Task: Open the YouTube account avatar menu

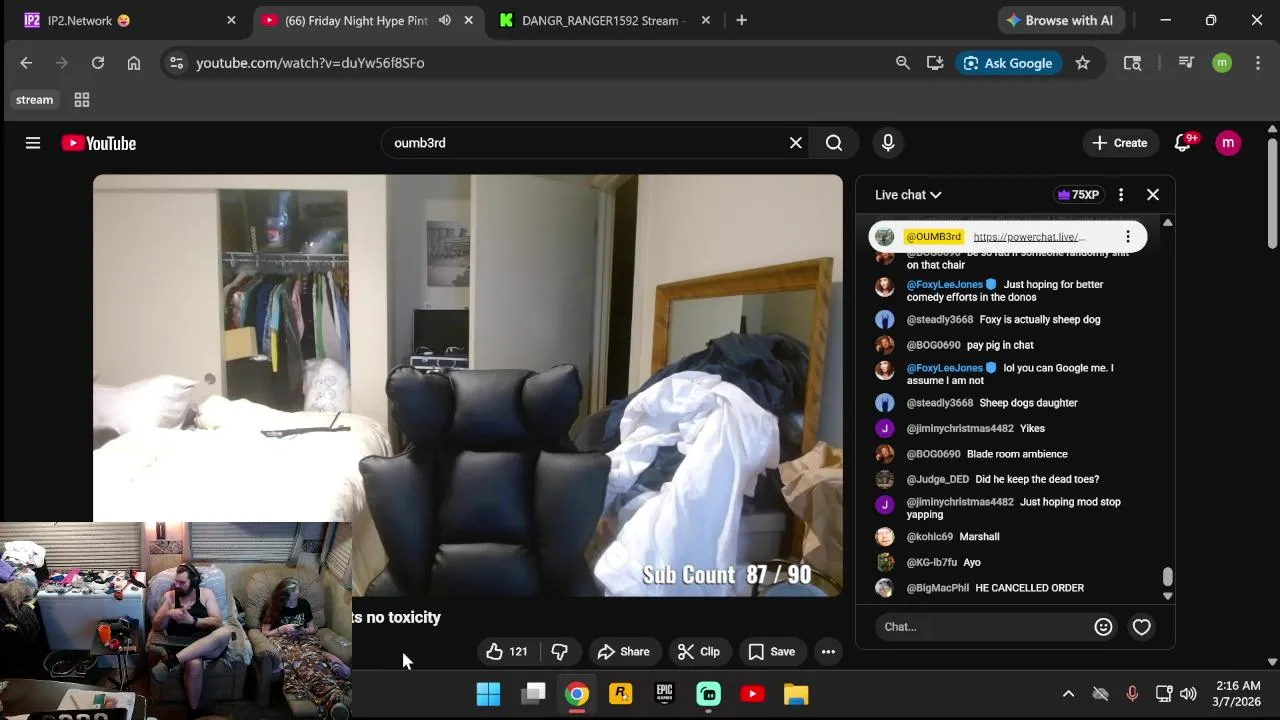Action: pos(1228,143)
